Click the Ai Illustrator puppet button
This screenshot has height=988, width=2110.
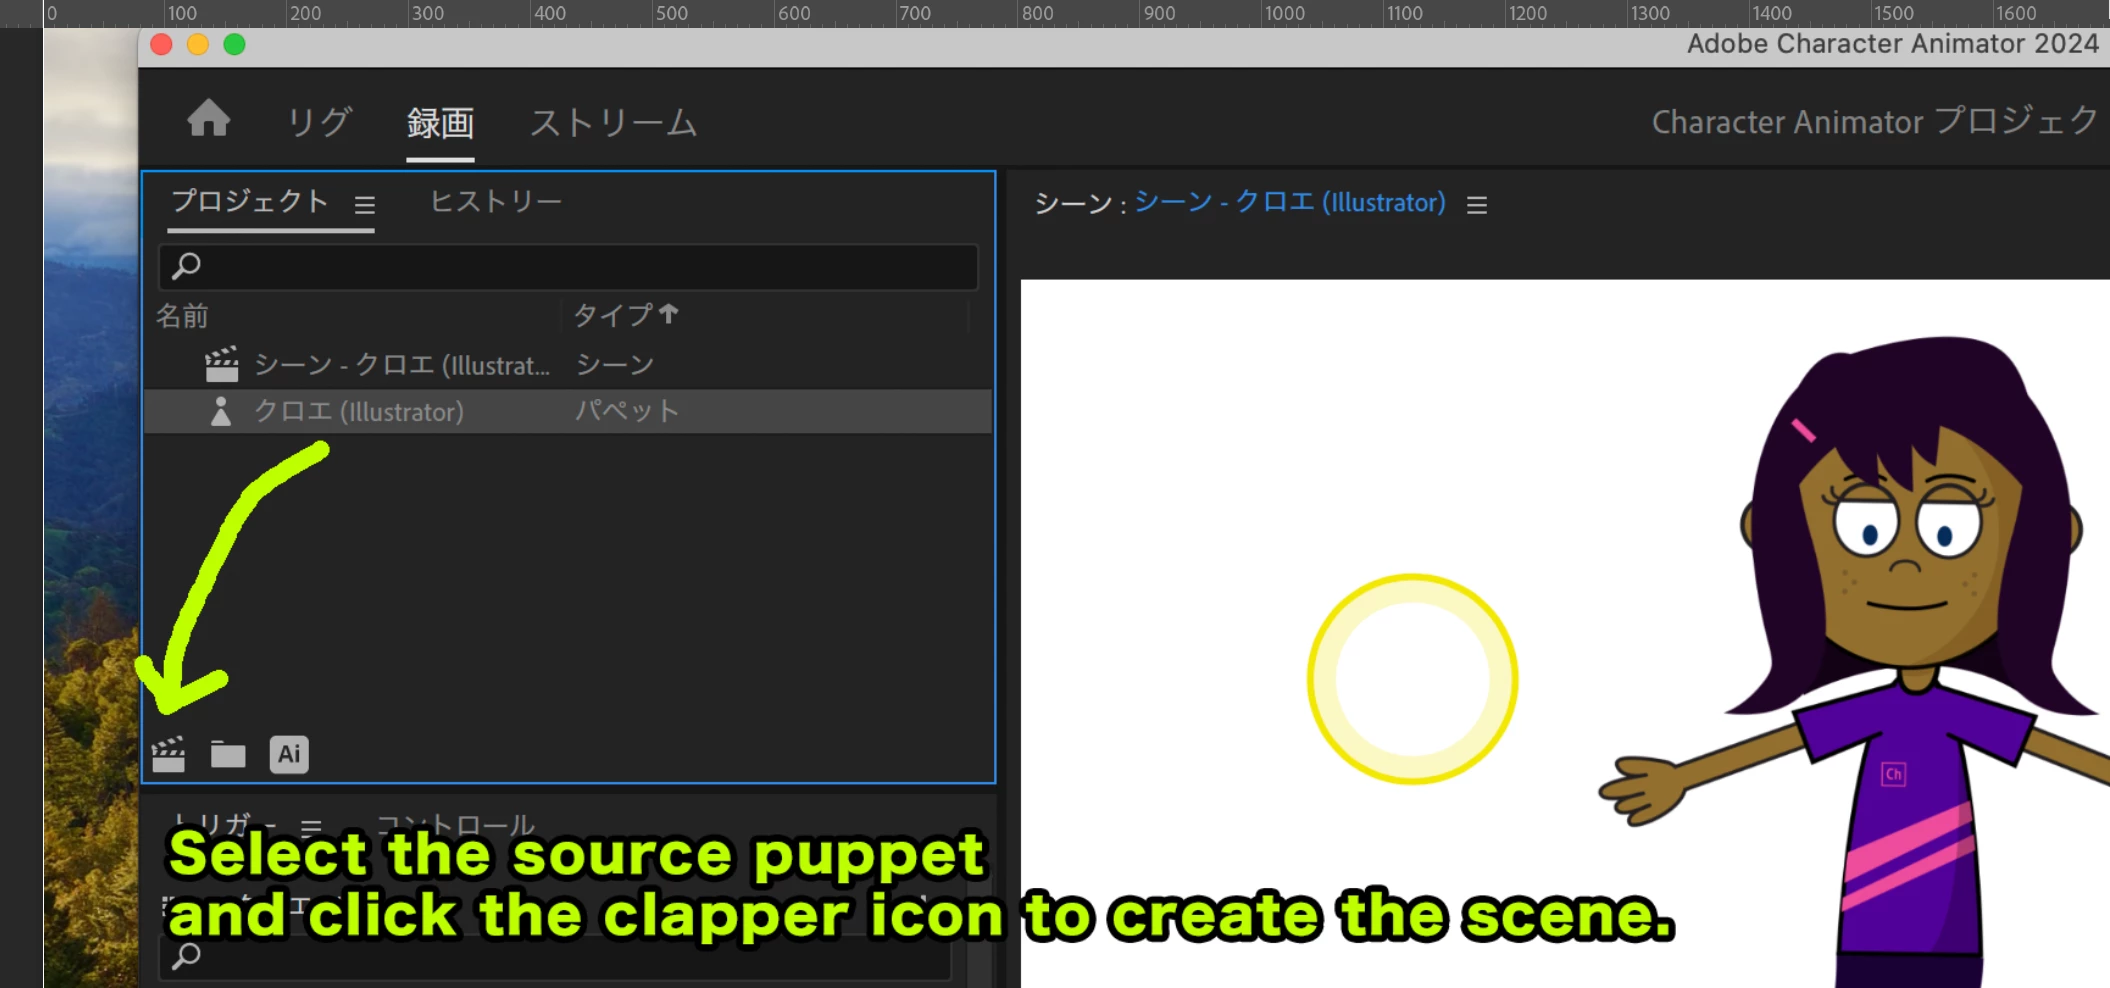(289, 754)
